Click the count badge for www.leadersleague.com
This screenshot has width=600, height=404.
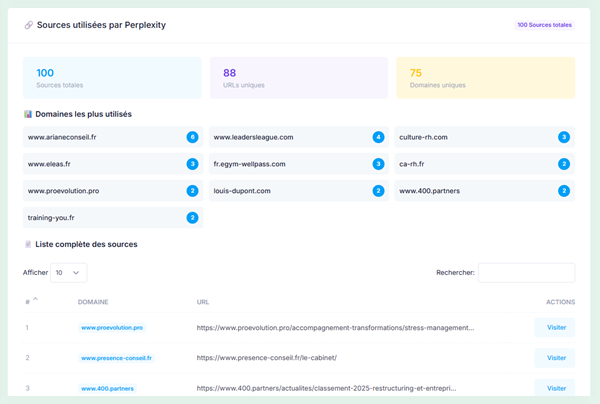point(378,137)
